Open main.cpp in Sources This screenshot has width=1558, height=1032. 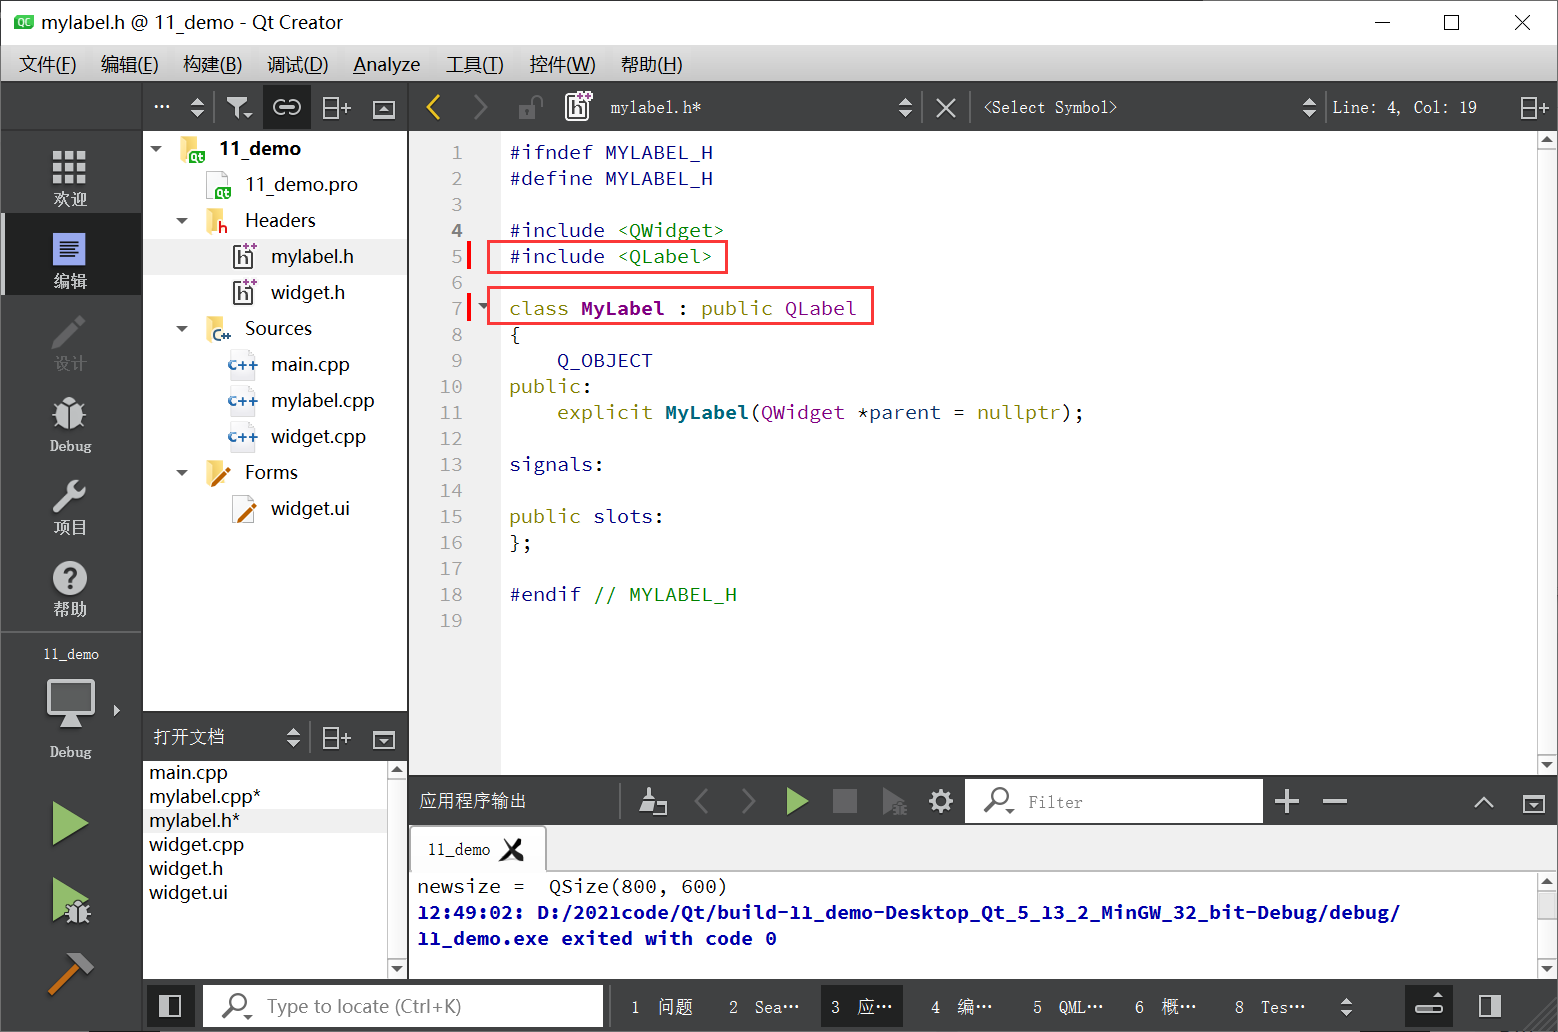pos(310,364)
